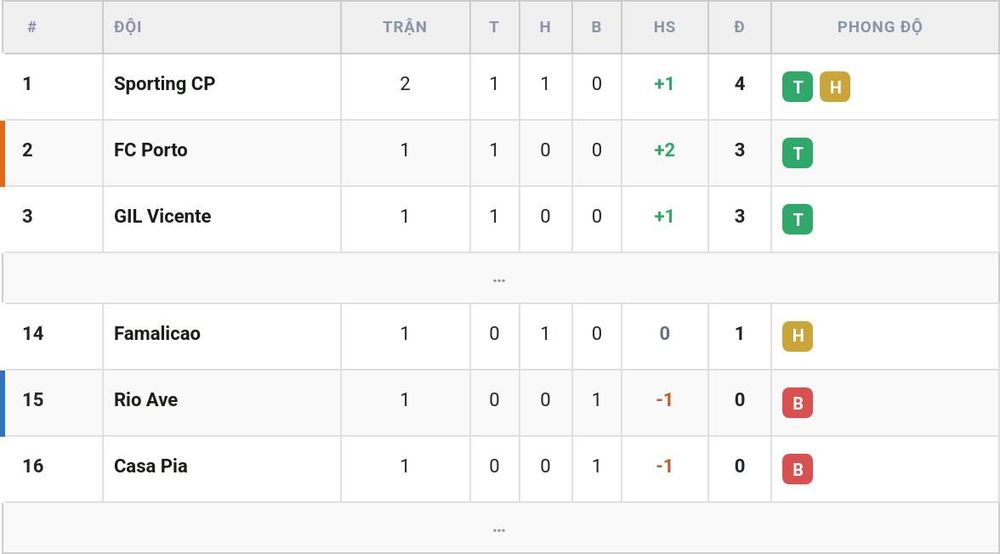1000x554 pixels.
Task: Open the Rio Ave team link
Action: click(146, 400)
